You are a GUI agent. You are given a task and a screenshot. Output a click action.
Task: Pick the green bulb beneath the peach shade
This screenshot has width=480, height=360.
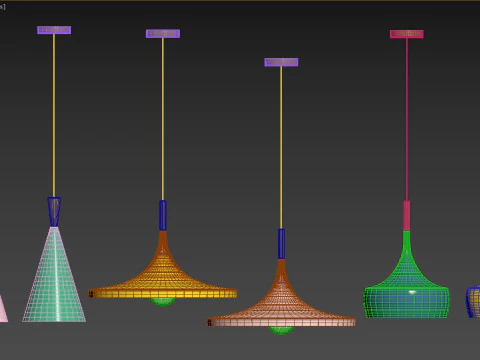[x=281, y=330]
